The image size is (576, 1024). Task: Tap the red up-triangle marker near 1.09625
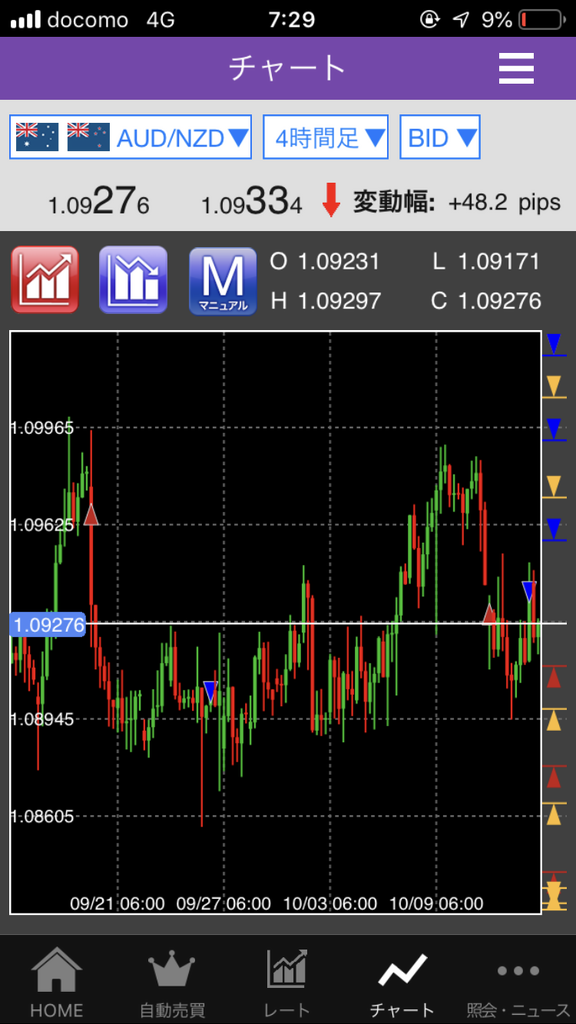(91, 515)
